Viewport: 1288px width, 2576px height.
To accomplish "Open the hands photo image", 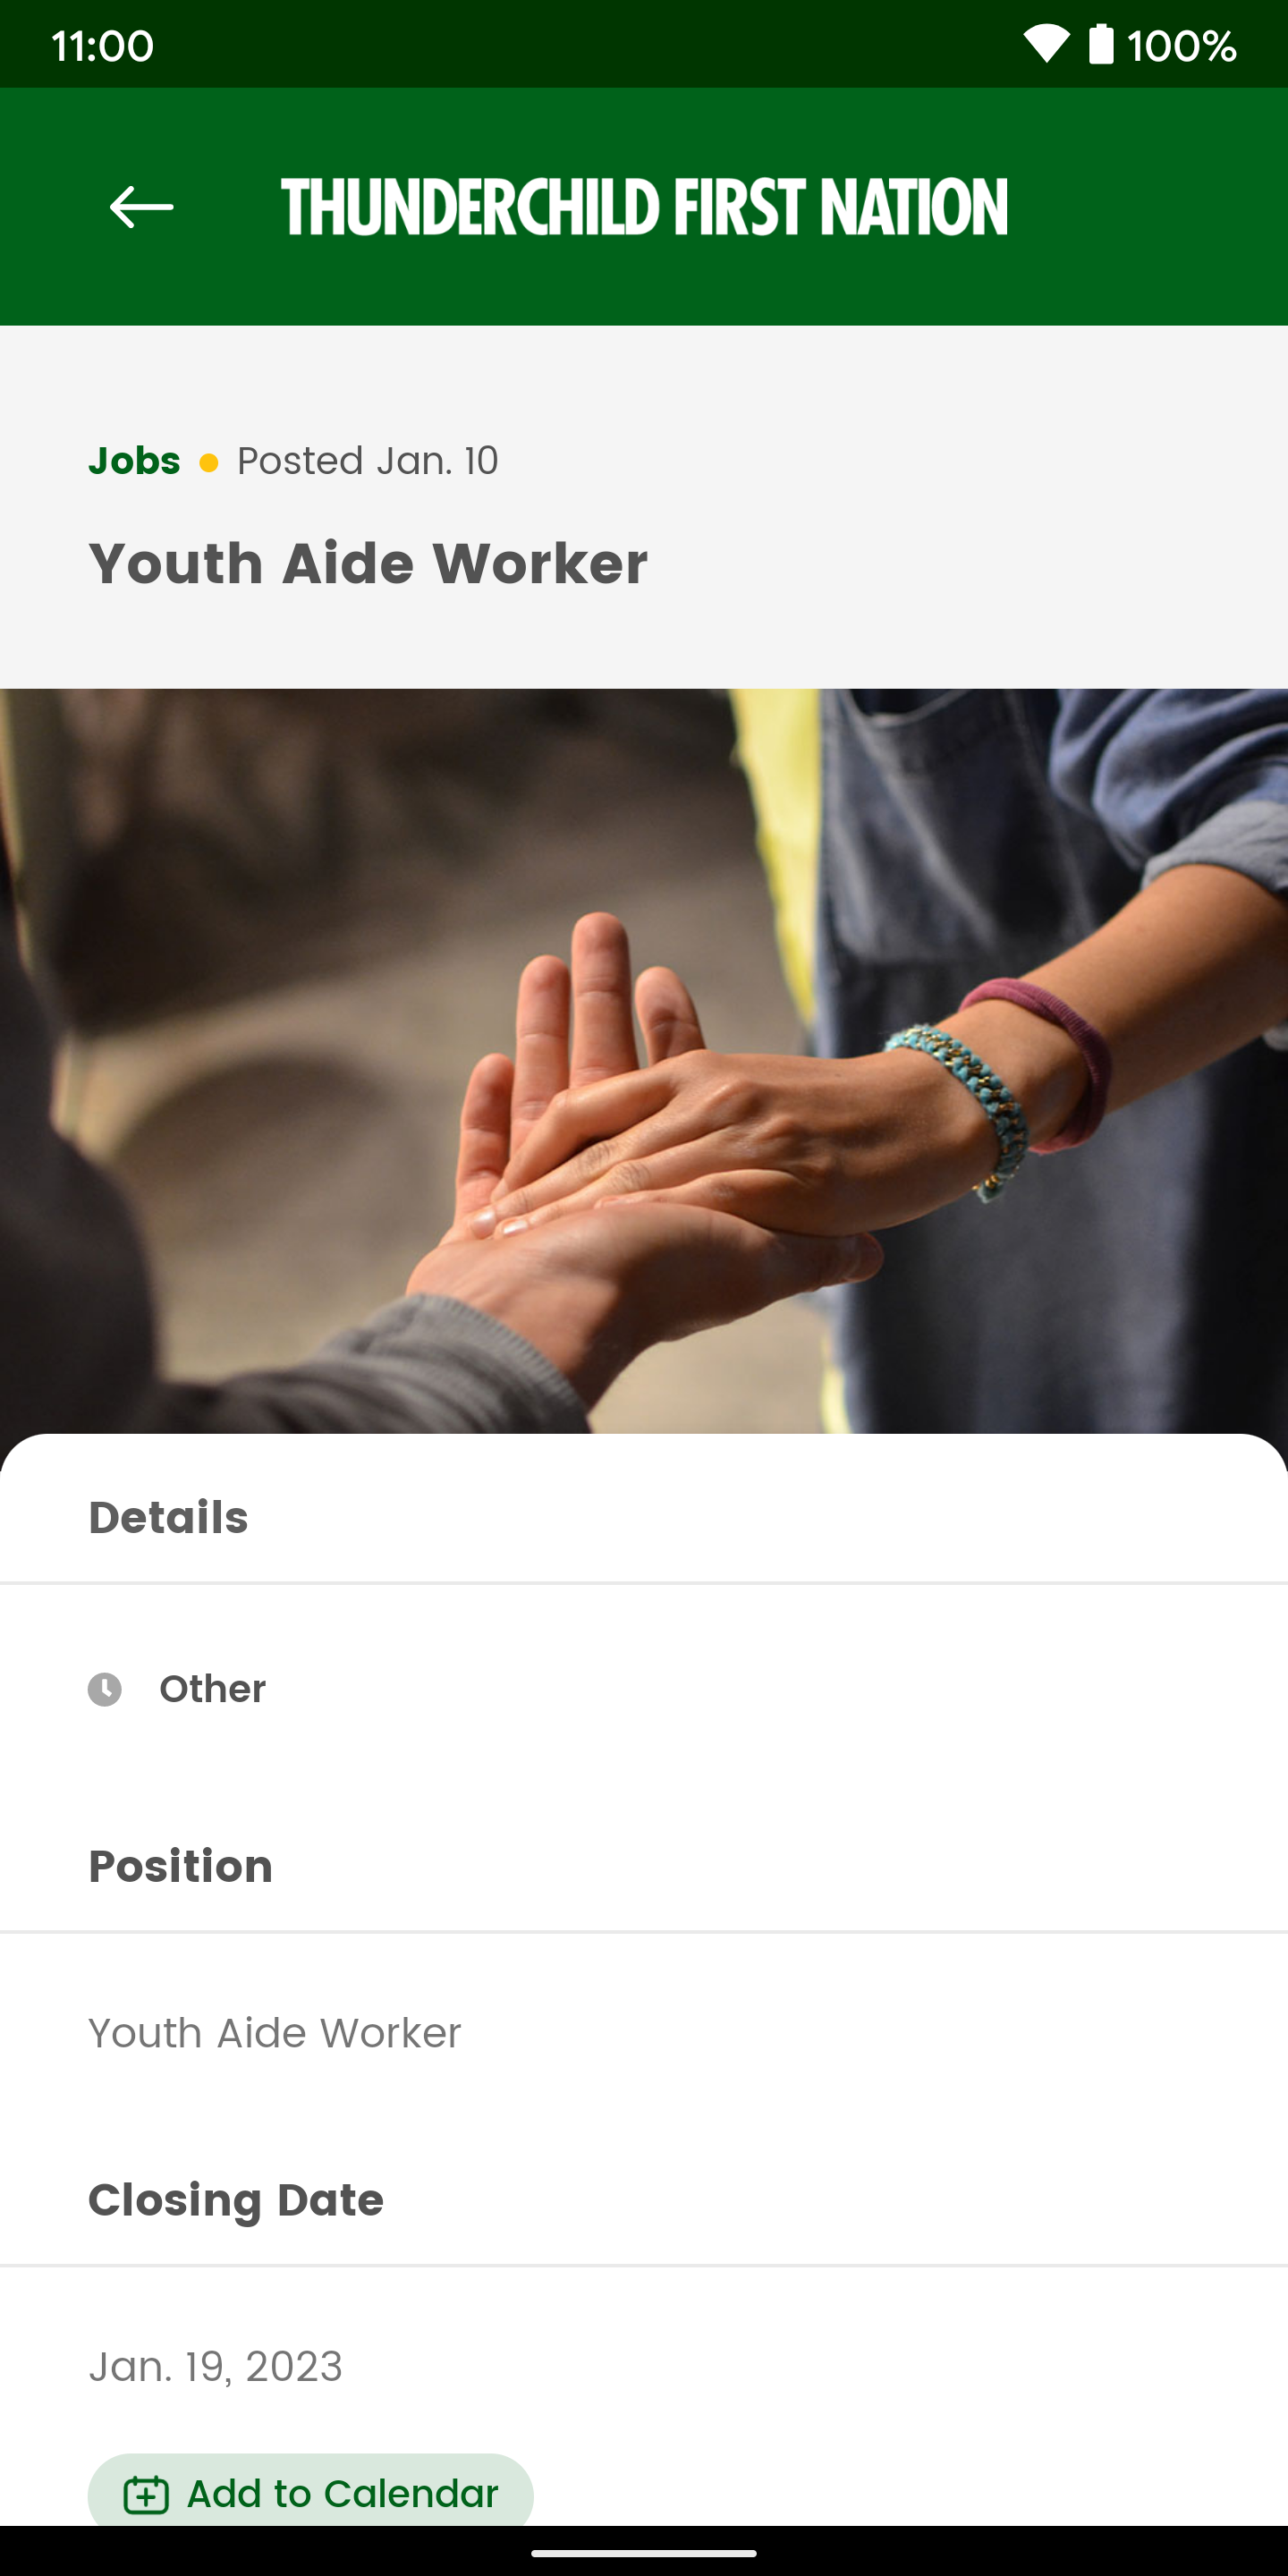I will [x=644, y=1061].
